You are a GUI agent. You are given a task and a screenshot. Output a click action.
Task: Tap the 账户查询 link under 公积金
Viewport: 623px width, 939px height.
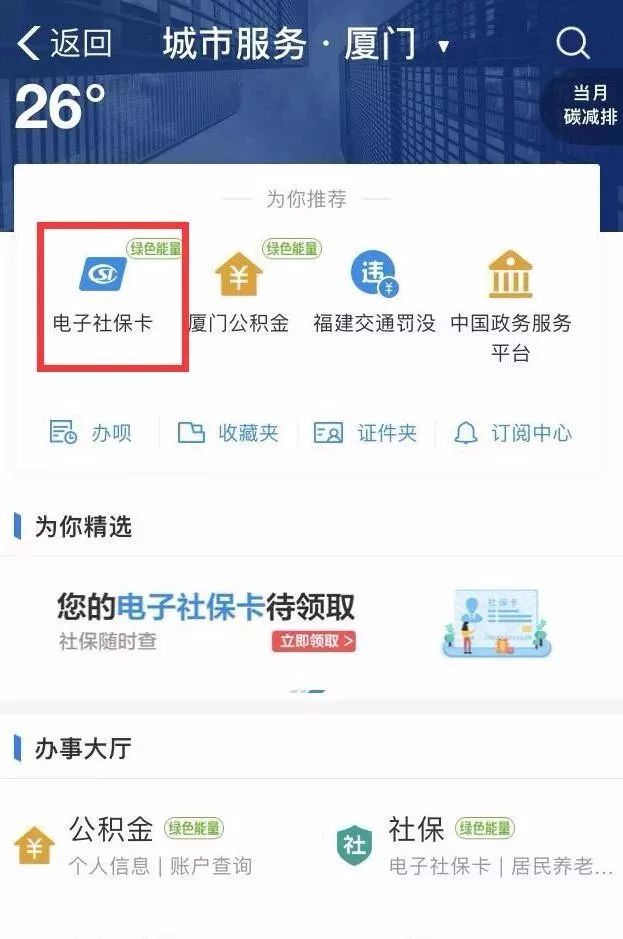pos(211,866)
